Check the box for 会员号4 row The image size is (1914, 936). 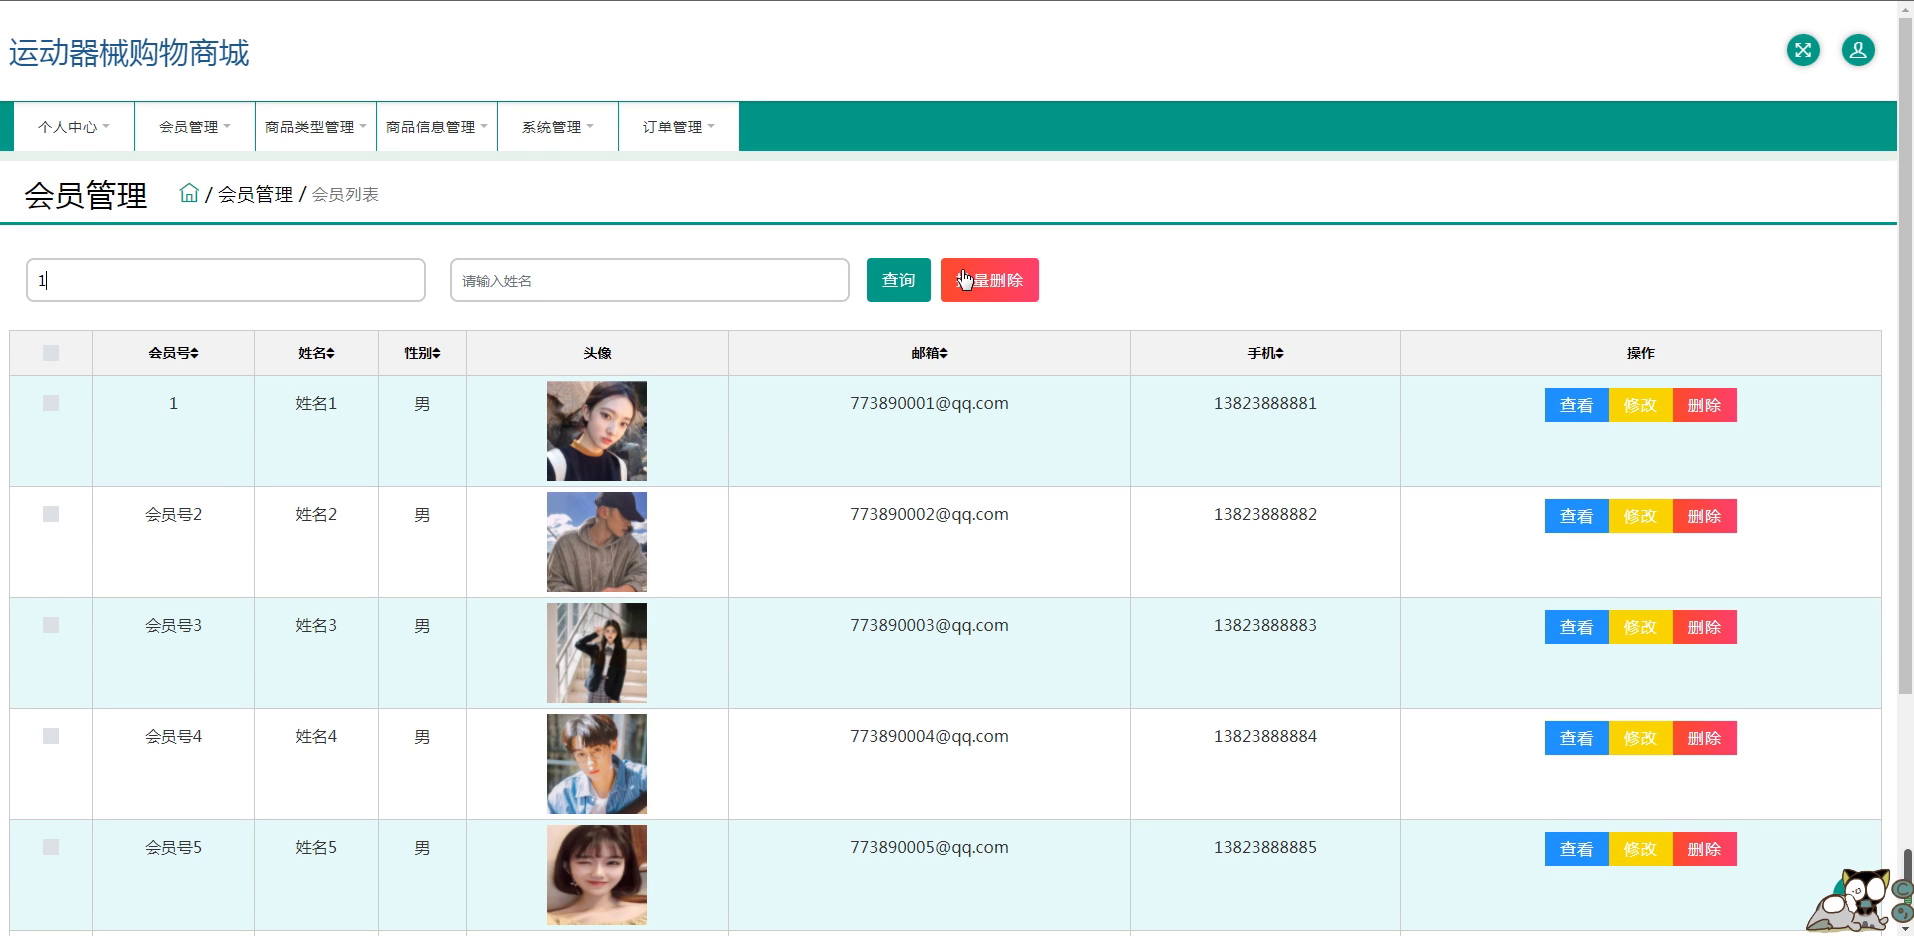coord(51,736)
